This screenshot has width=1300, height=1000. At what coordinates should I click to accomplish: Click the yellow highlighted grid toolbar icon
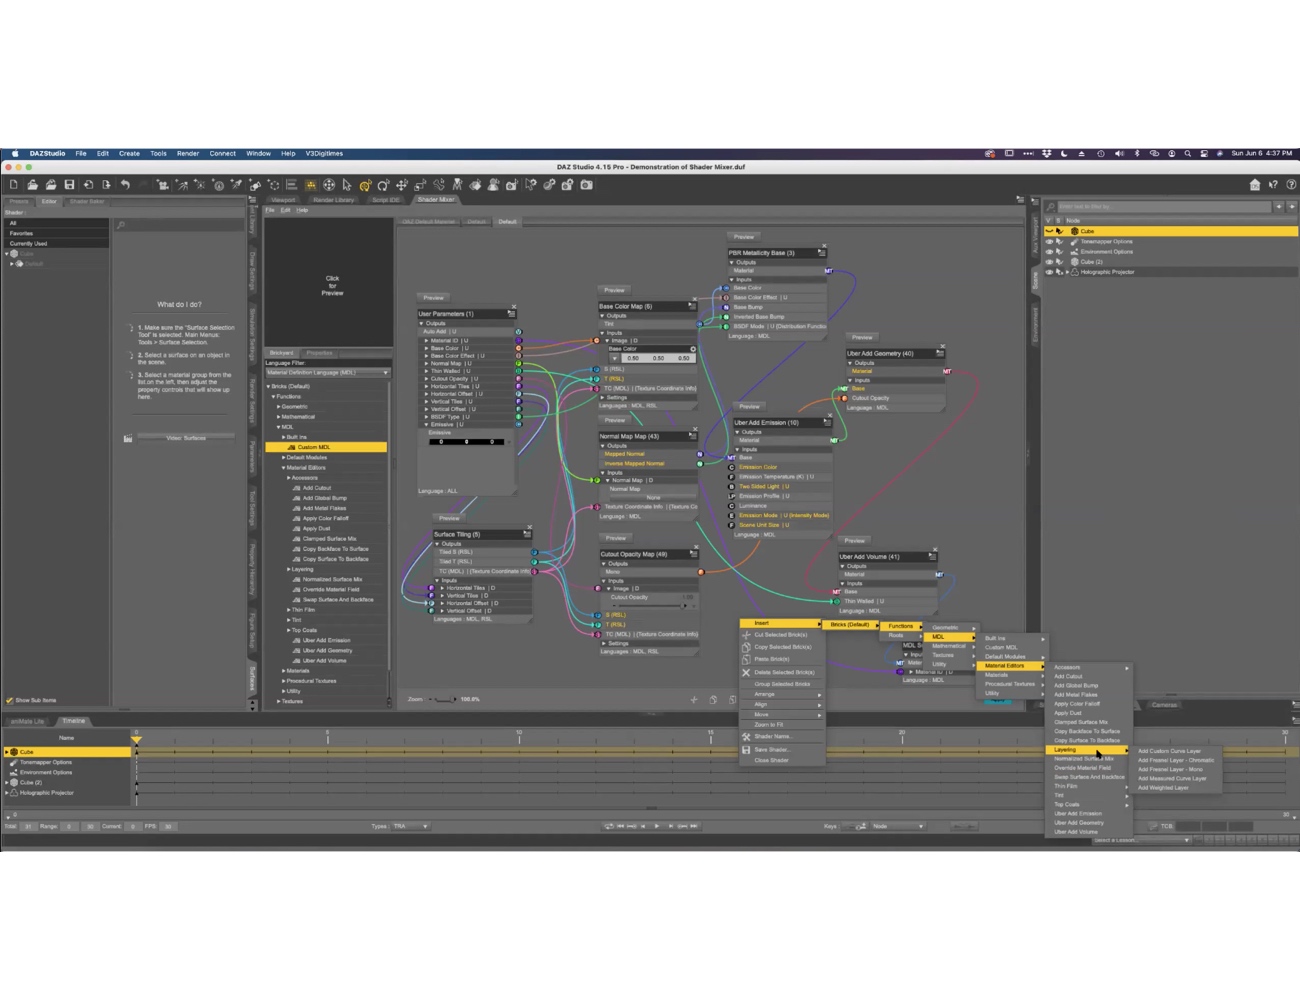coord(310,185)
